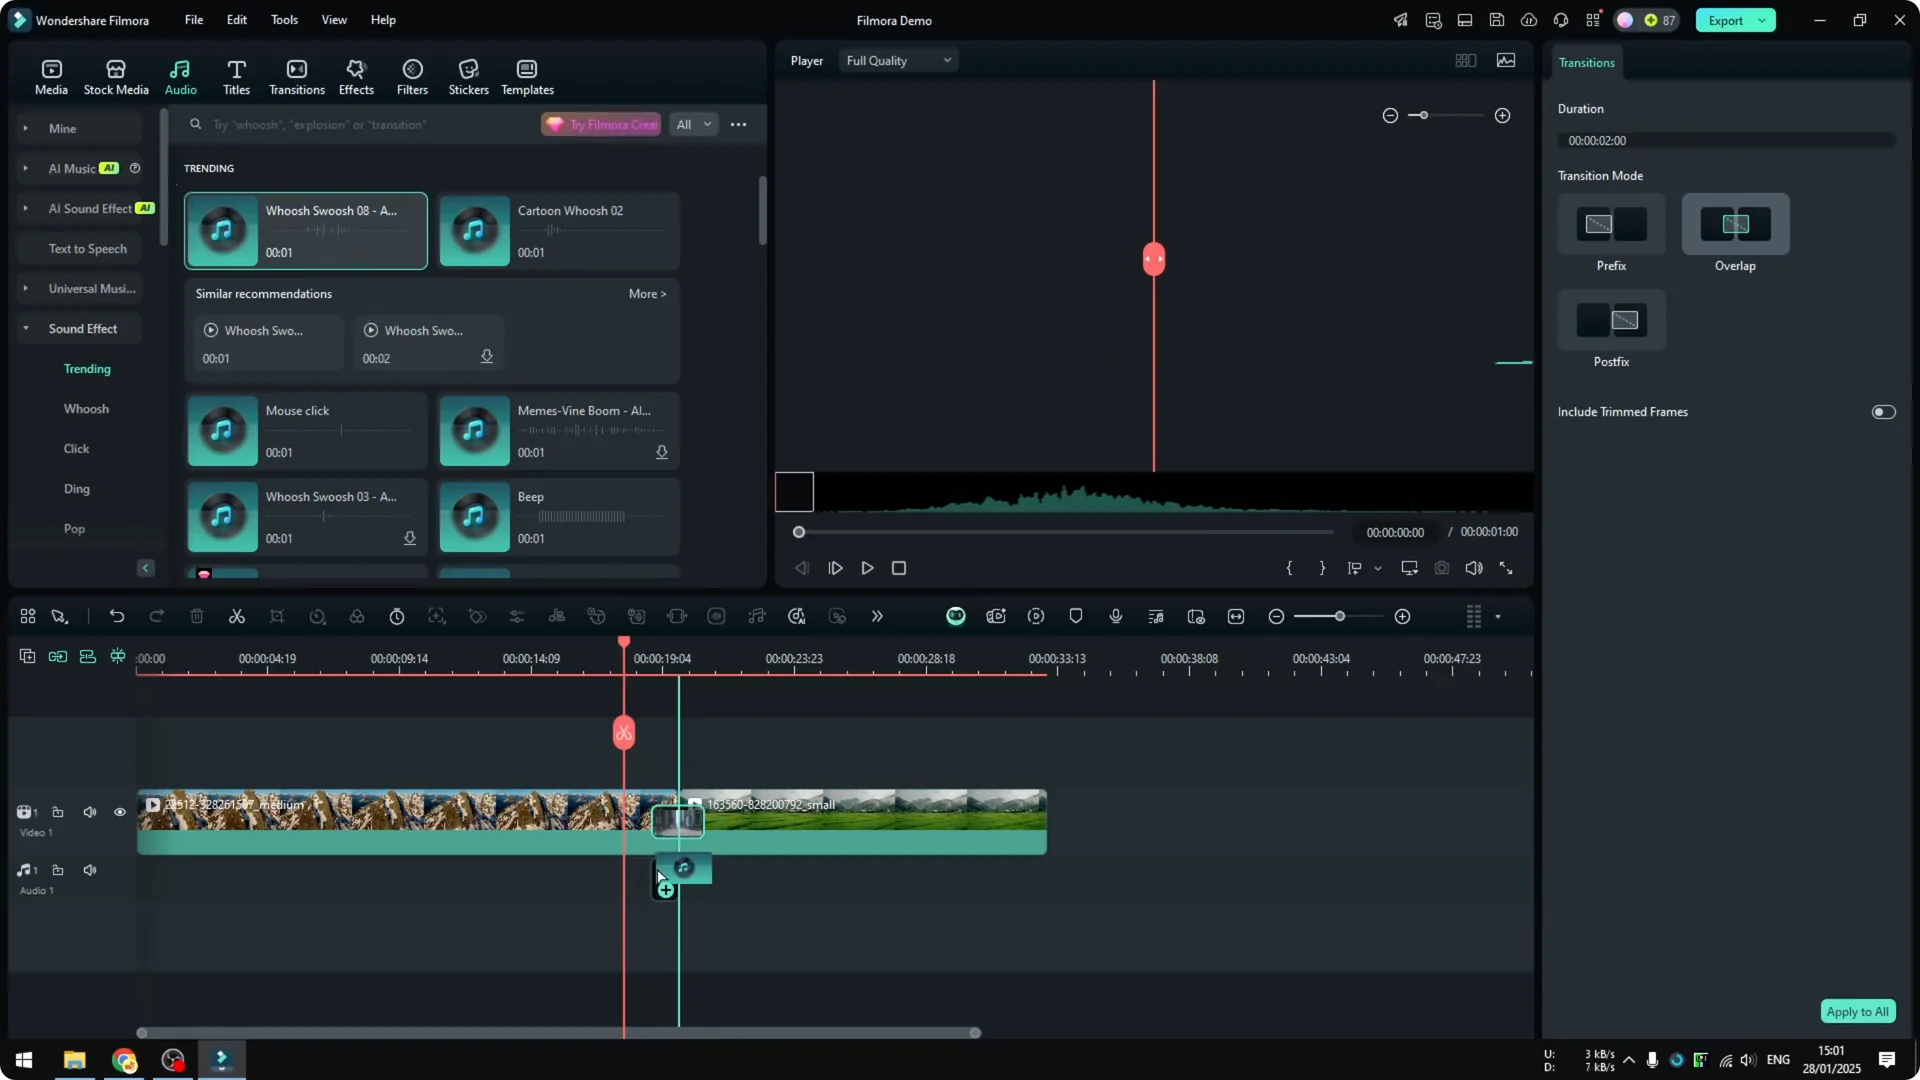Click the add track icon
The width and height of the screenshot is (1920, 1080).
pos(27,656)
